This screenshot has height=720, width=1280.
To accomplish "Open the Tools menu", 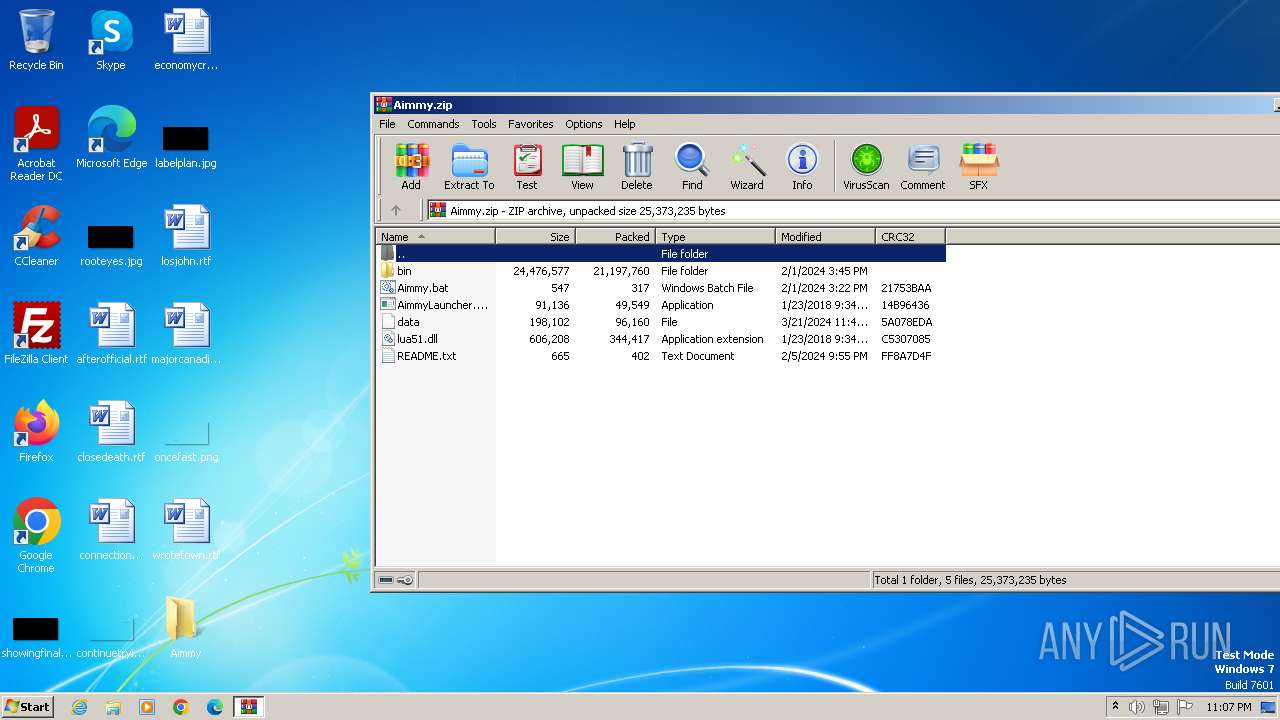I will [484, 124].
